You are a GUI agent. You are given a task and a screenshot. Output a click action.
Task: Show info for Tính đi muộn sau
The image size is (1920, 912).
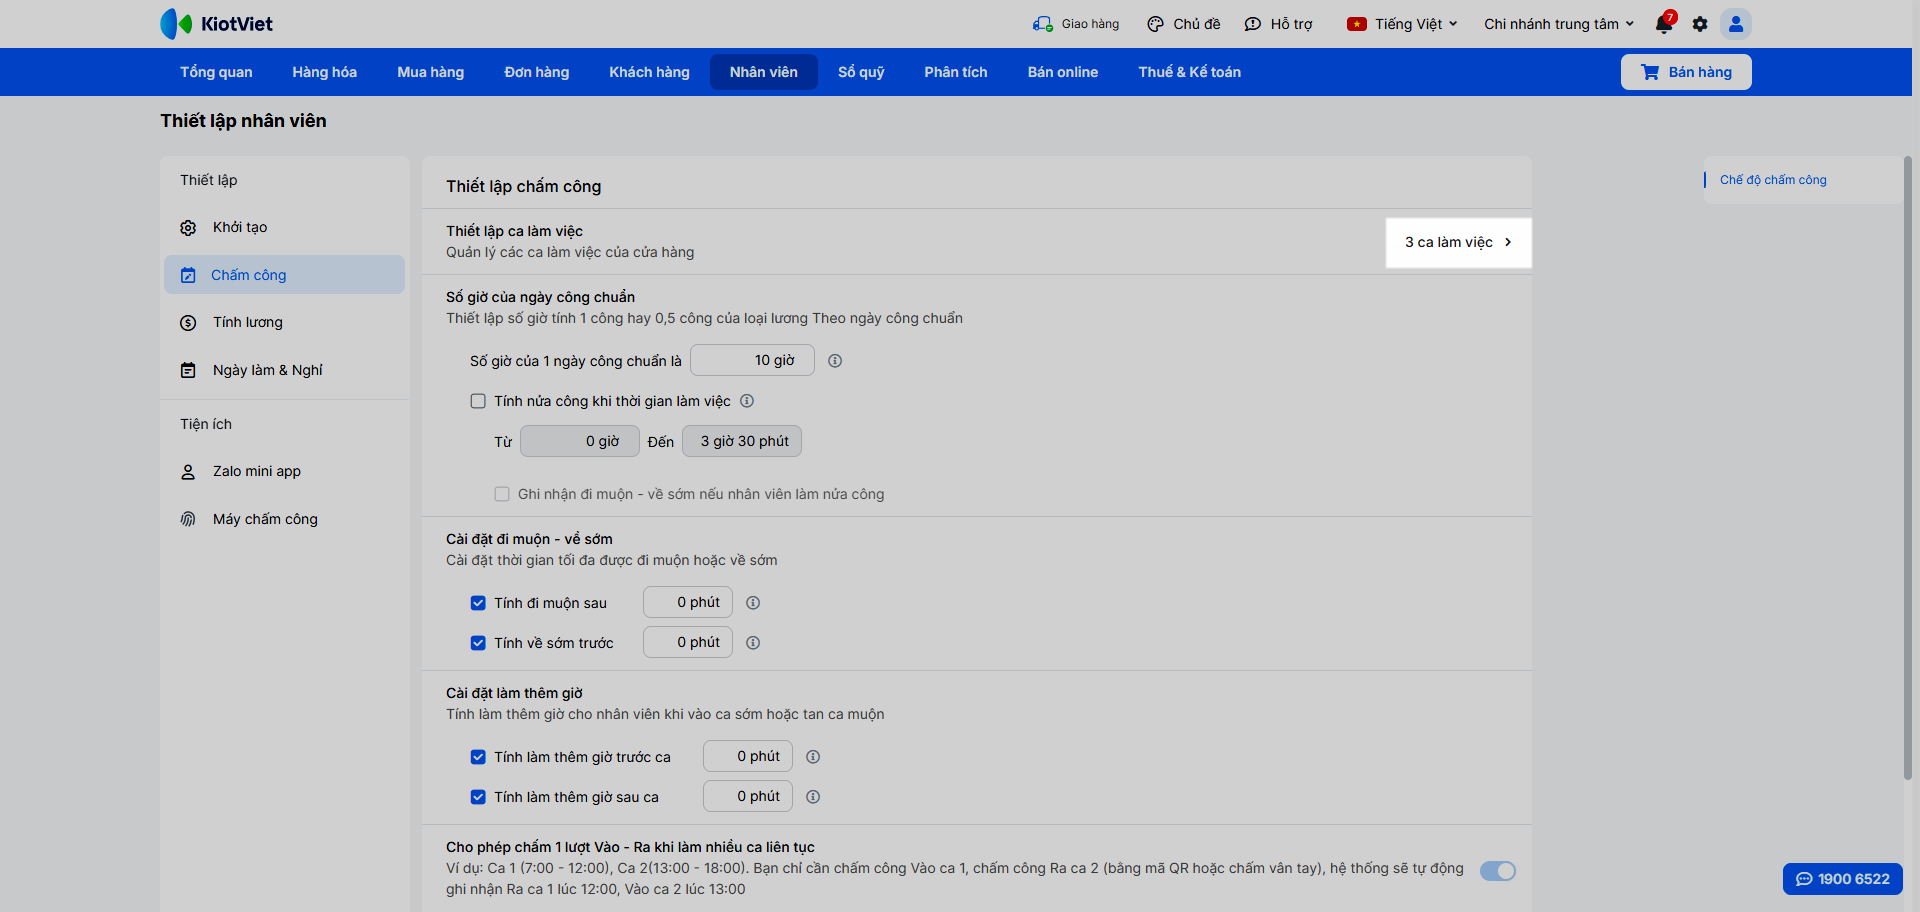pyautogui.click(x=753, y=603)
